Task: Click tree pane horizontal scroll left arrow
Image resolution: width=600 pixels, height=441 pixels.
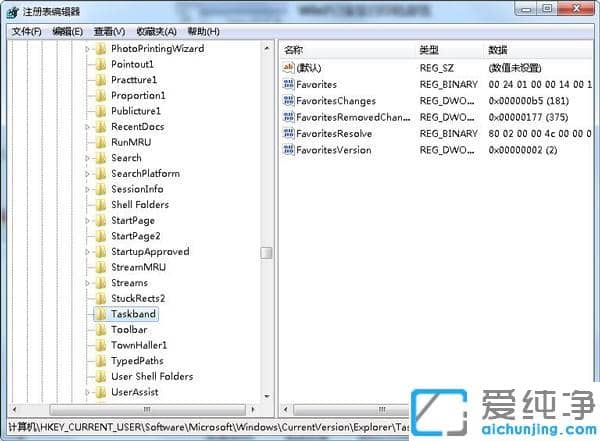Action: click(x=15, y=410)
